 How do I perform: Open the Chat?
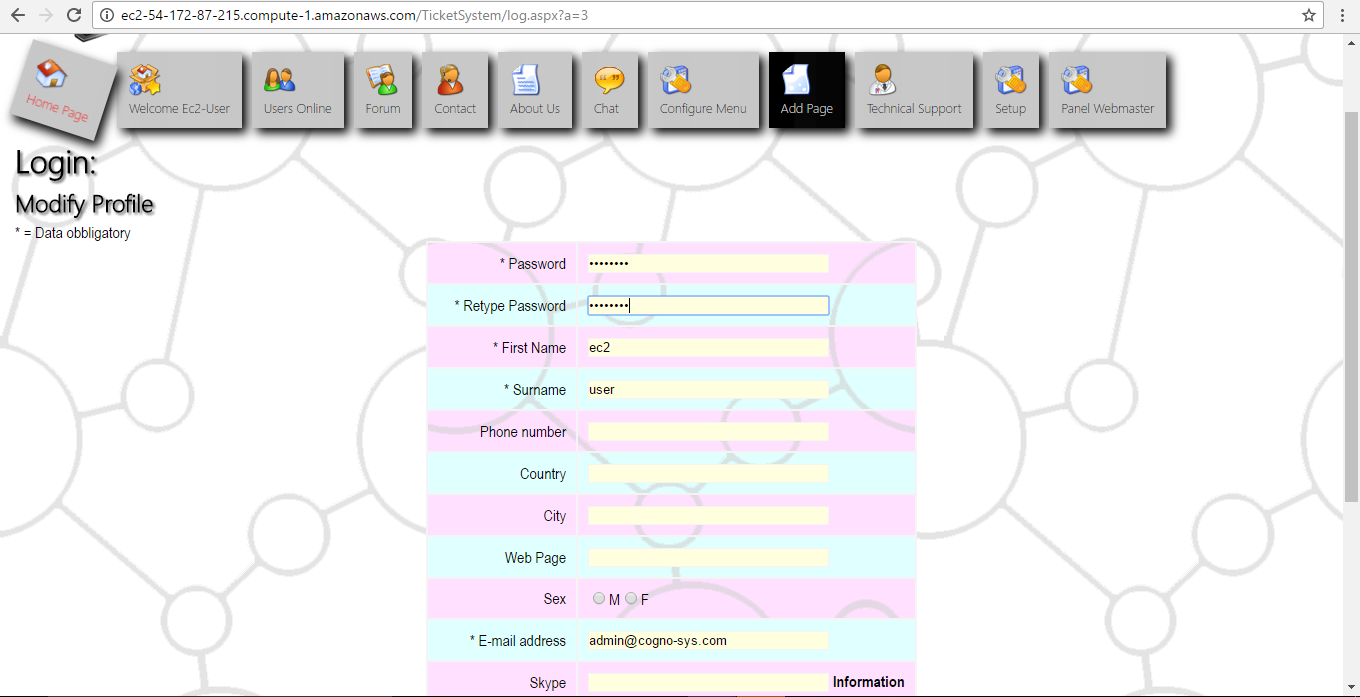coord(609,90)
